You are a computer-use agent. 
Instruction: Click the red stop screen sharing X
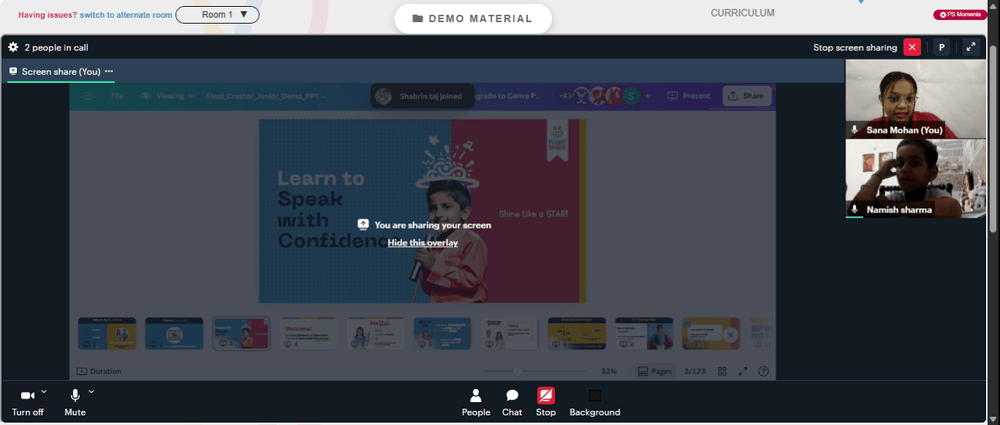coord(912,47)
